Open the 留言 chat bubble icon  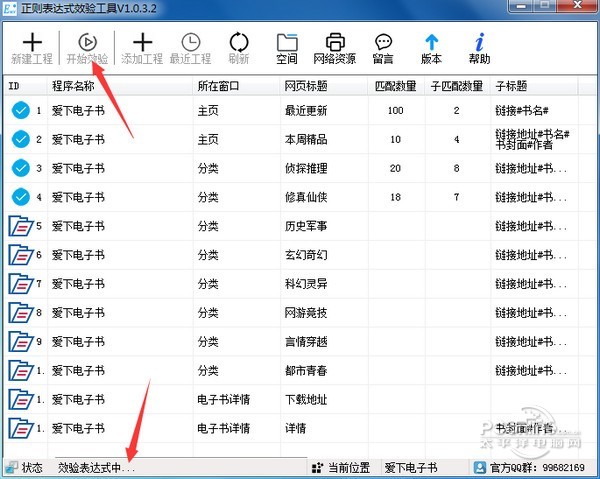pos(383,42)
